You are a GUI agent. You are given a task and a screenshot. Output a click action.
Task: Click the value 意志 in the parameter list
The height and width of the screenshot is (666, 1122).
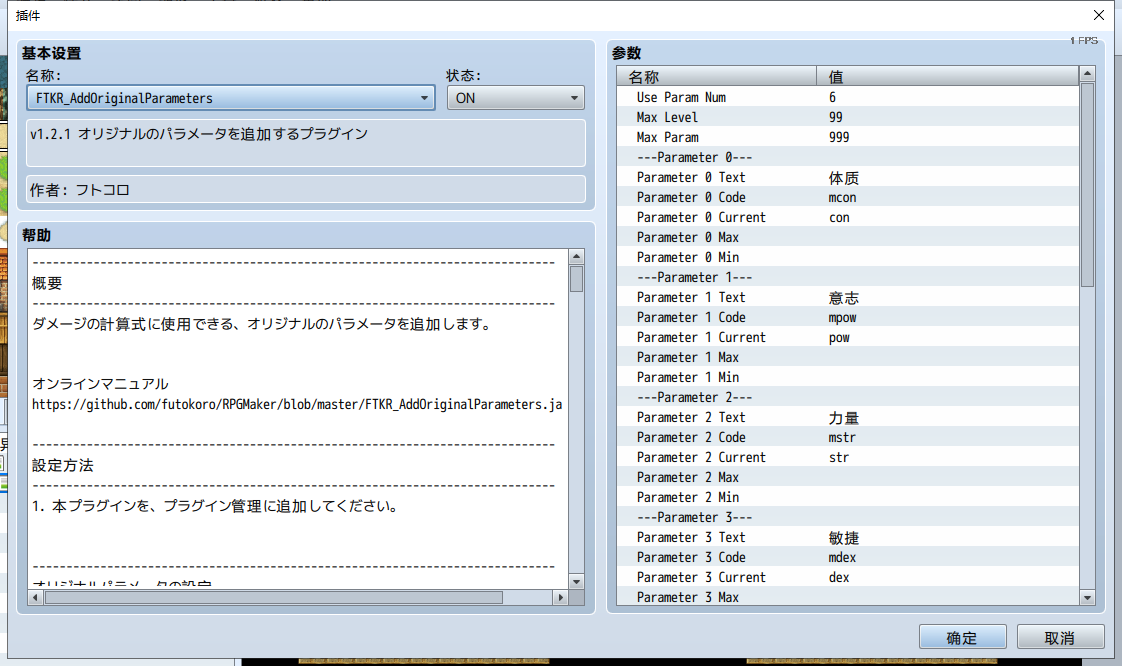[x=844, y=298]
